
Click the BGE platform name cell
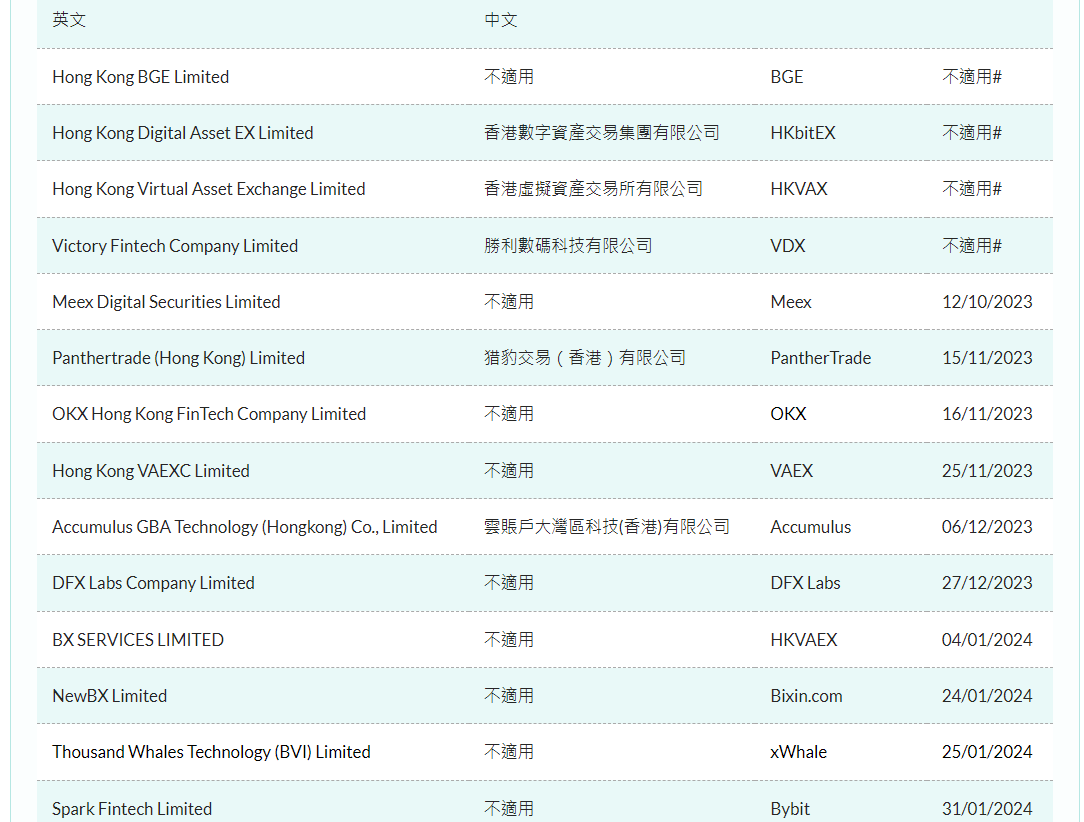tap(787, 77)
